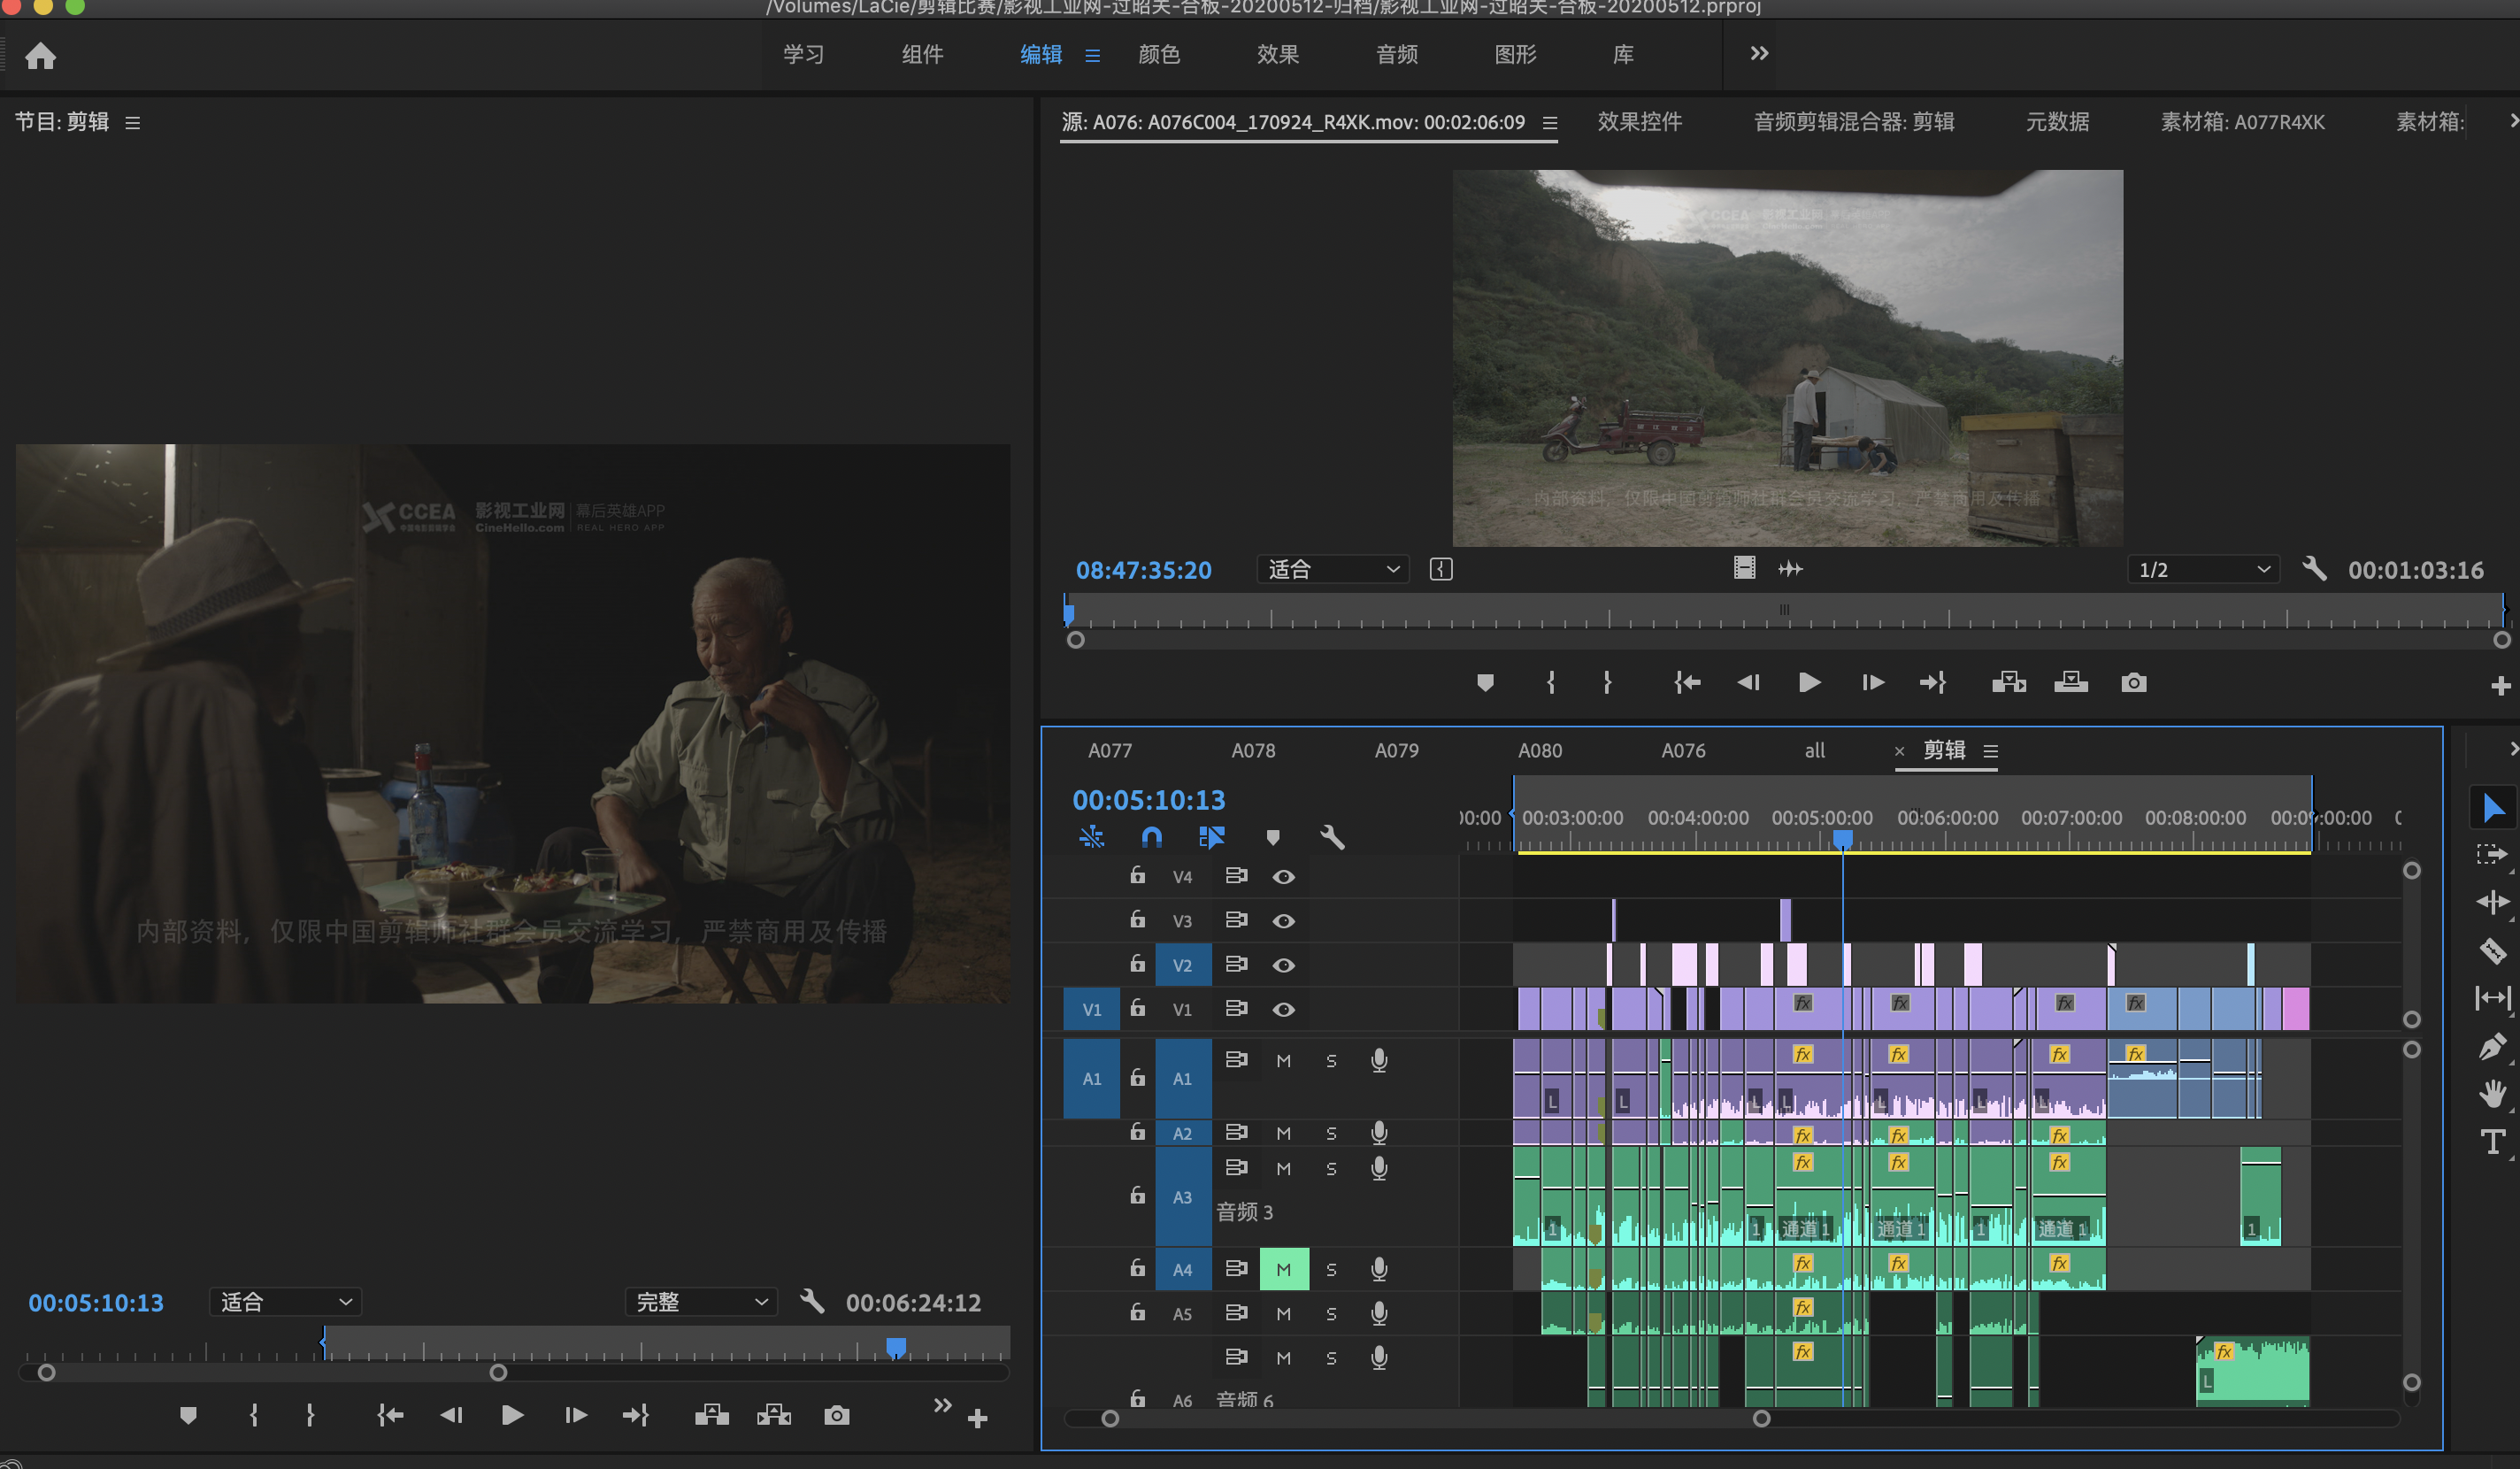
Task: Open the A080 sequence tab
Action: (1539, 750)
